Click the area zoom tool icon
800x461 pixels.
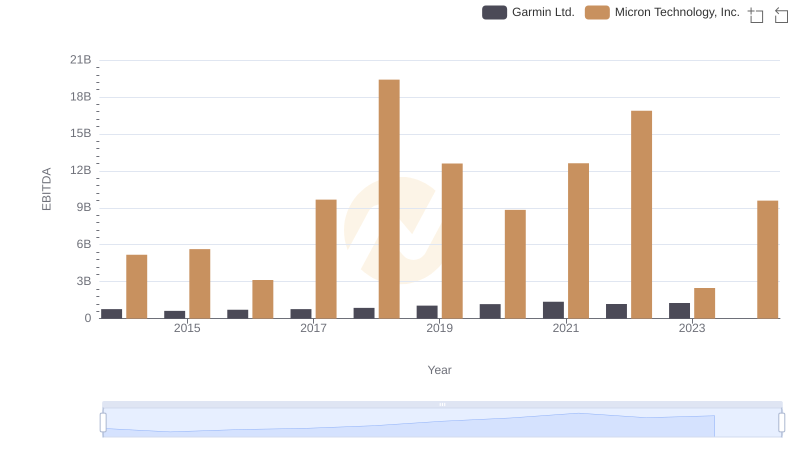tap(756, 15)
